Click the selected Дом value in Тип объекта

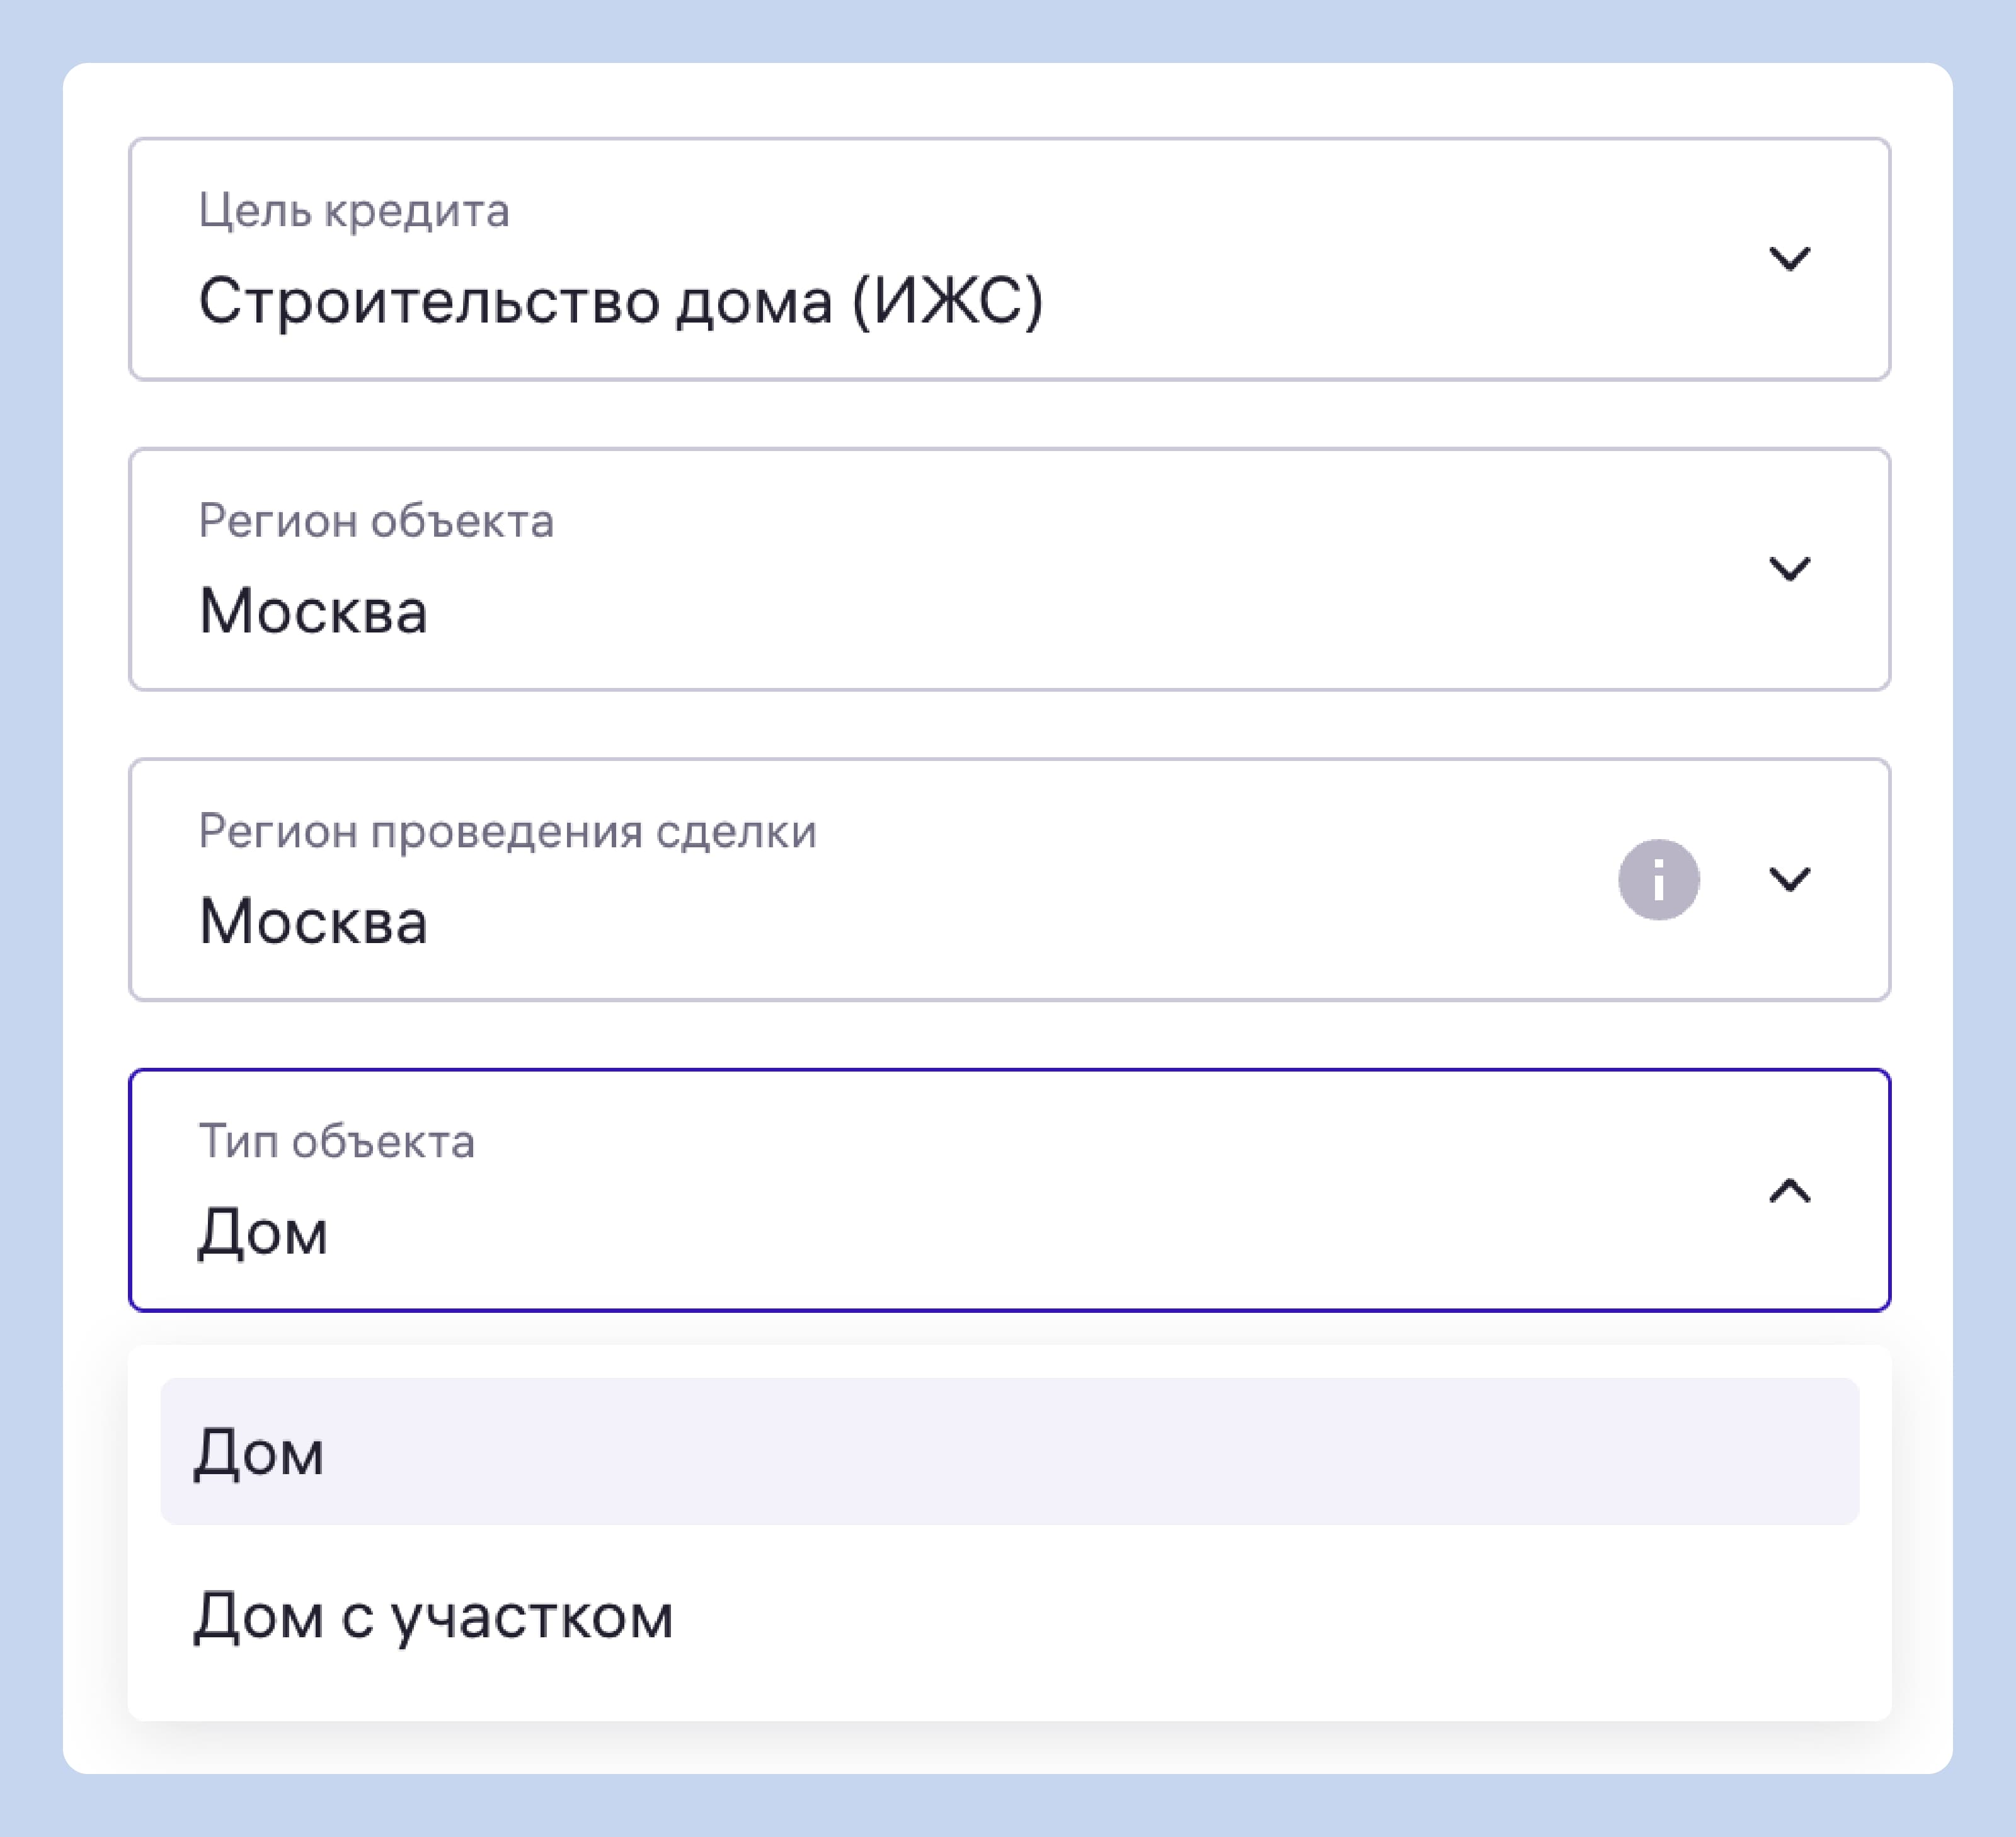[x=262, y=1233]
